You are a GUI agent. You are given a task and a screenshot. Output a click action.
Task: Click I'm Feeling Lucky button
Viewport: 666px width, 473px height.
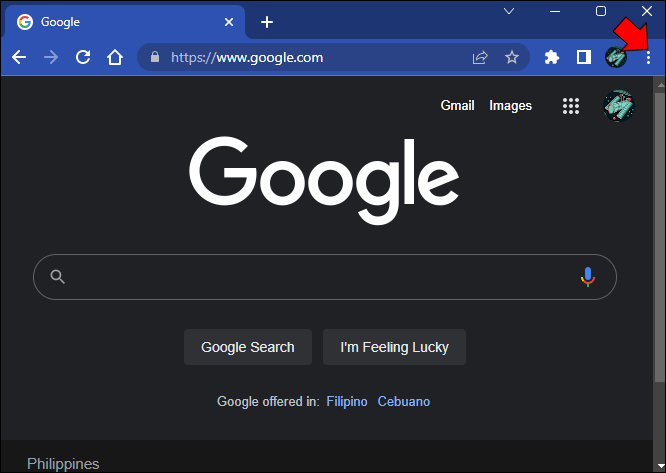pos(394,347)
